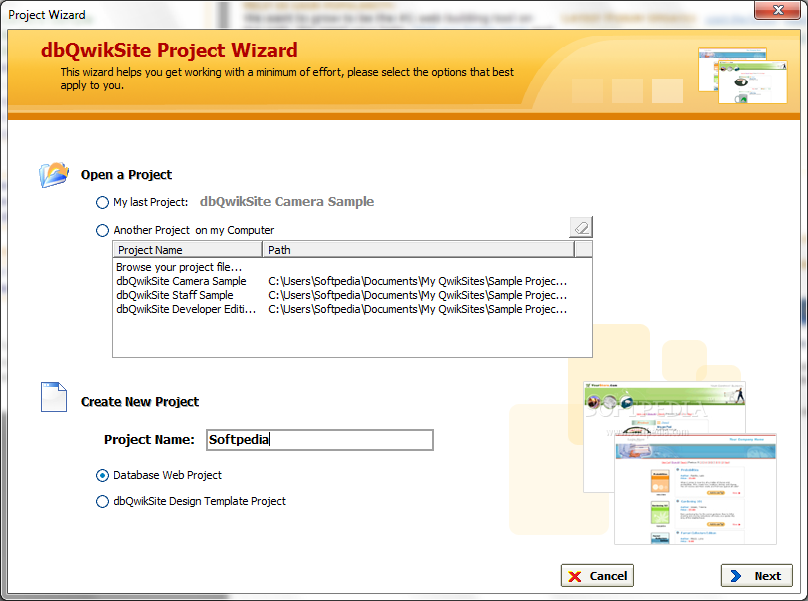Select dbQwikSite Developer Editi... list row
The width and height of the screenshot is (808, 601).
pos(186,309)
